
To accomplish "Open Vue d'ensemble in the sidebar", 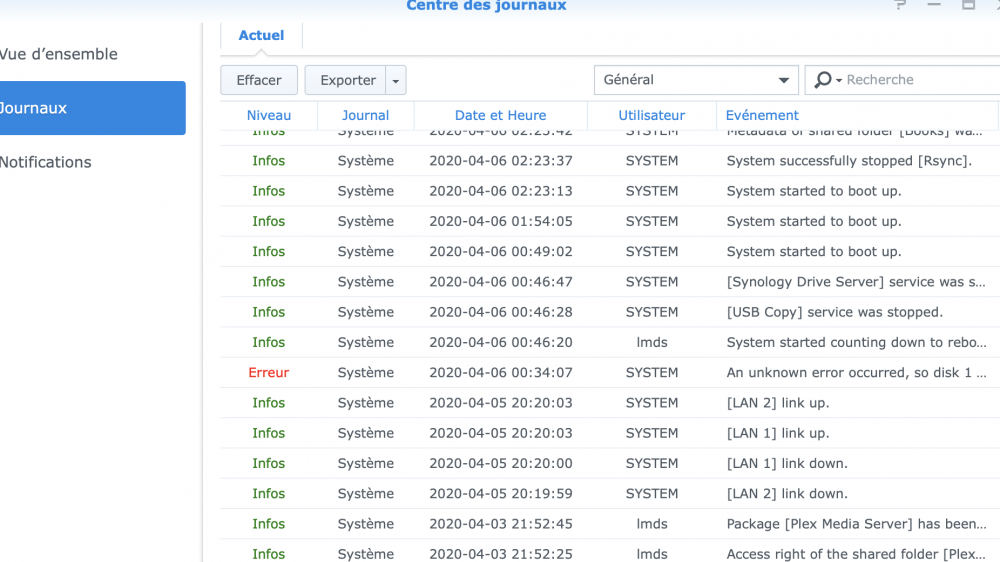I will coord(60,54).
